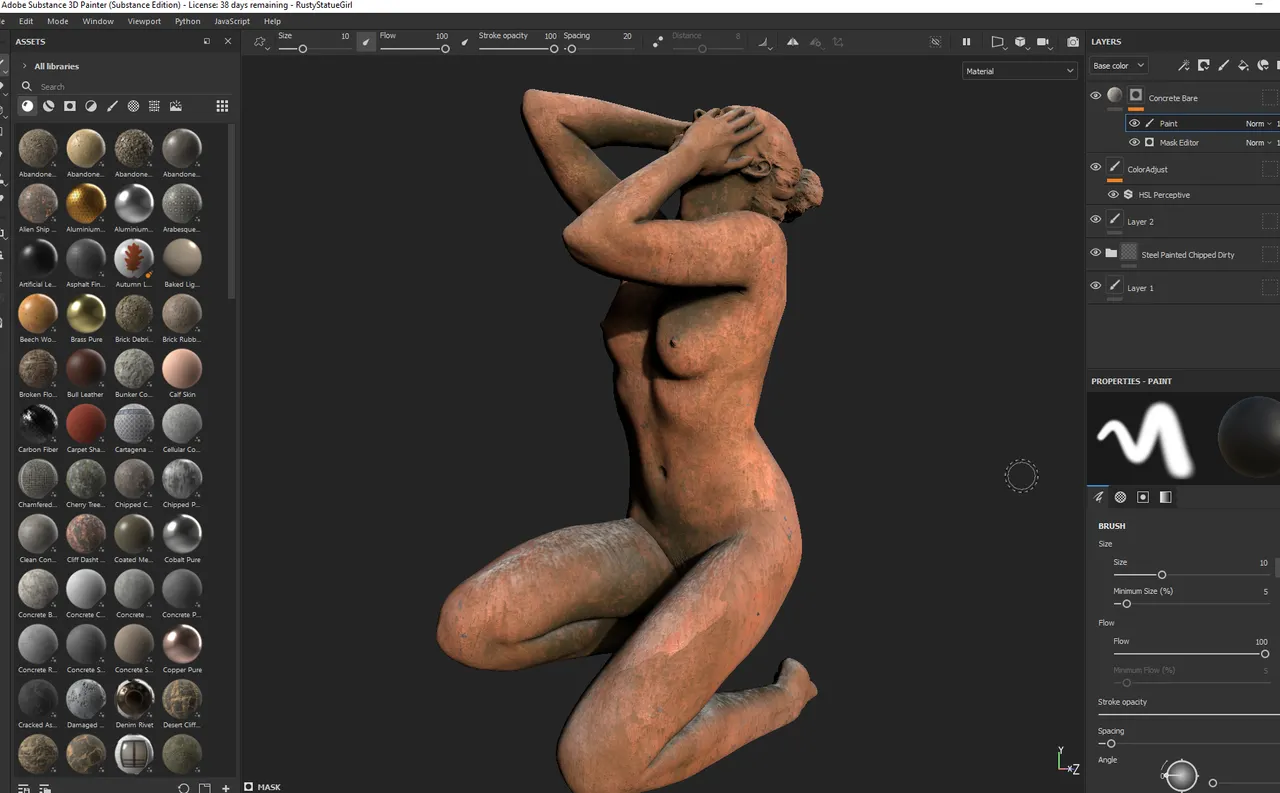
Task: Undock the Assets panel
Action: click(x=207, y=42)
